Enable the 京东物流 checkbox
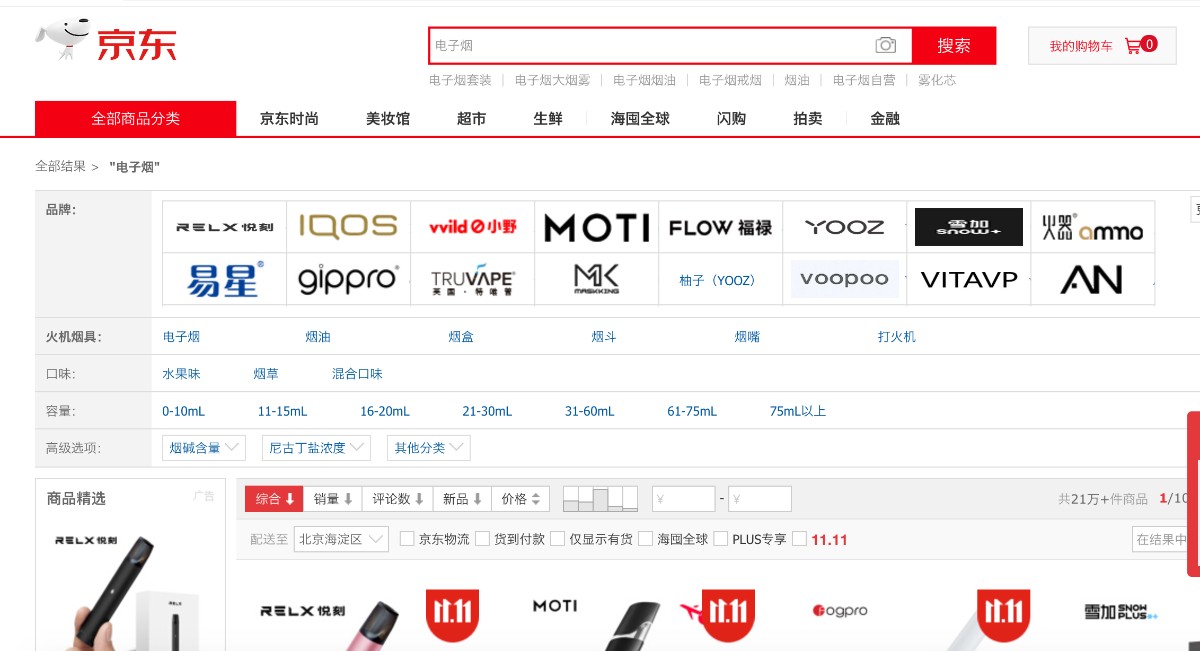The image size is (1200, 651). 407,539
